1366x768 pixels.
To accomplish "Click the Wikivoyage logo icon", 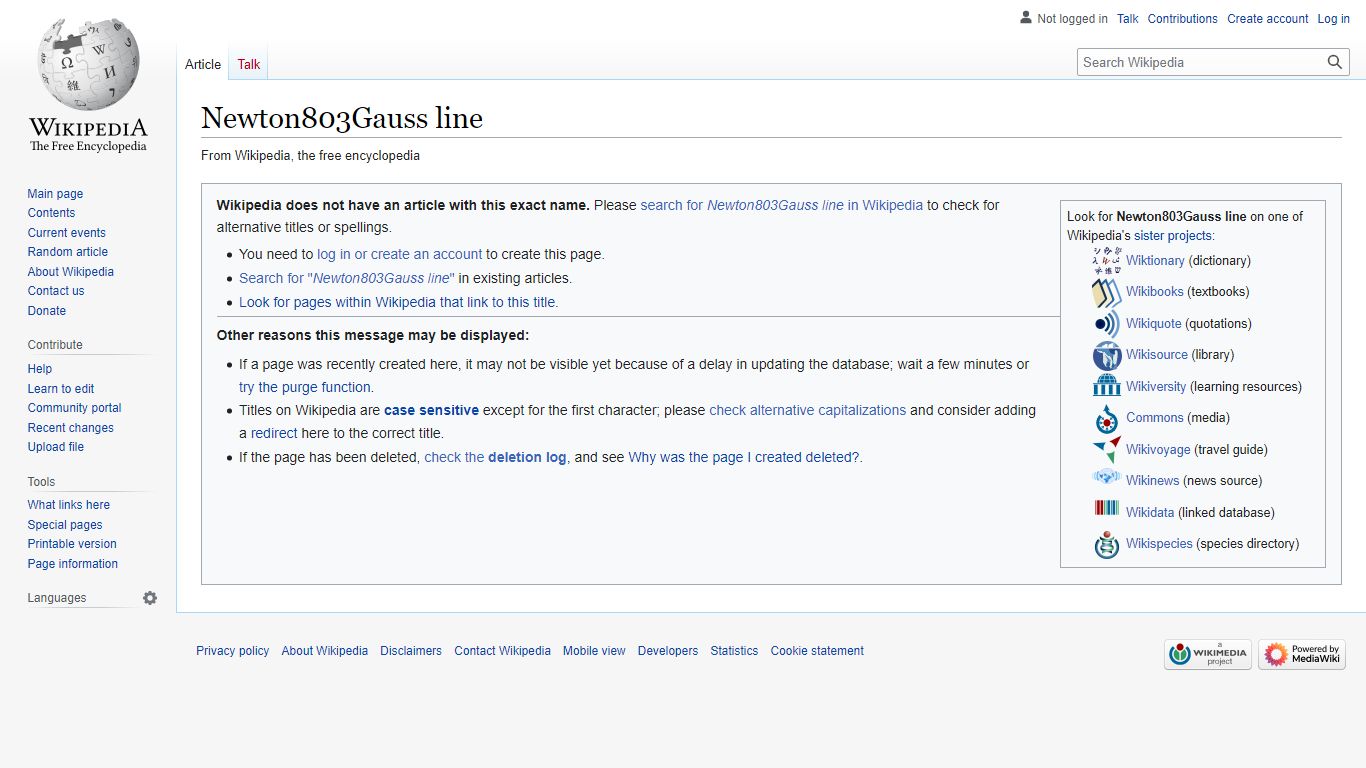I will click(x=1107, y=450).
